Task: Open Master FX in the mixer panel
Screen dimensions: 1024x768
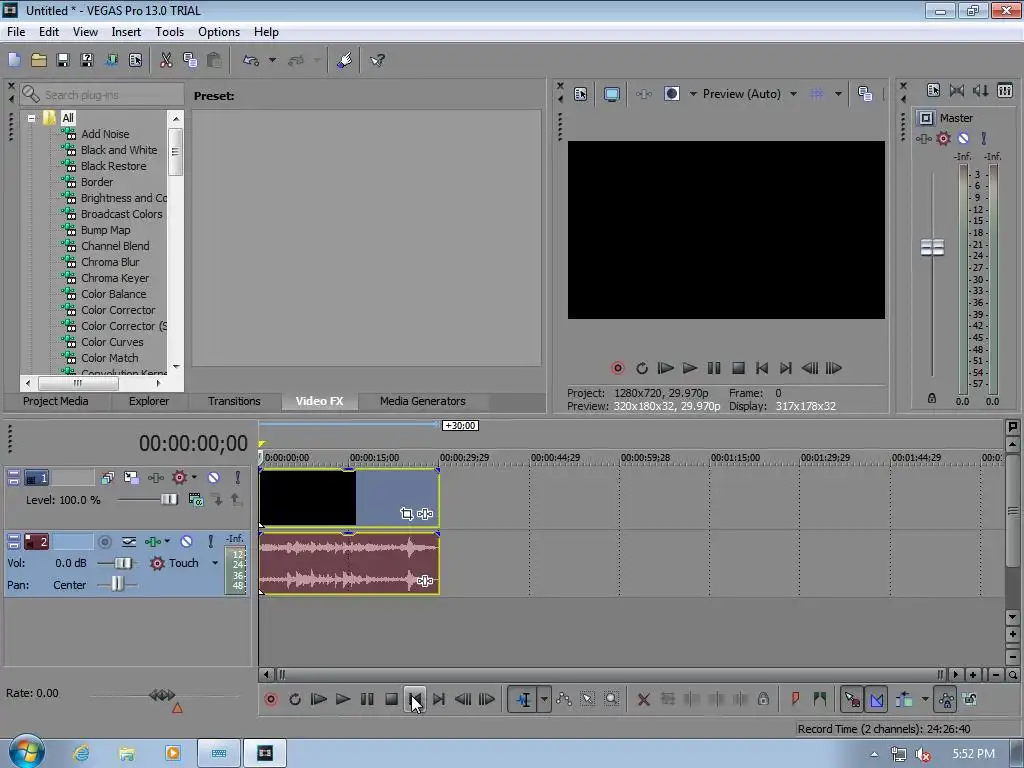Action: [923, 138]
